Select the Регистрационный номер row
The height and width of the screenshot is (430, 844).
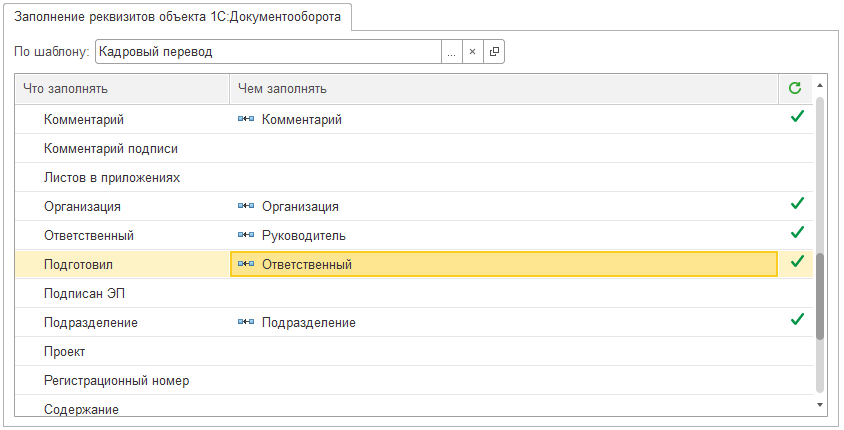click(117, 381)
